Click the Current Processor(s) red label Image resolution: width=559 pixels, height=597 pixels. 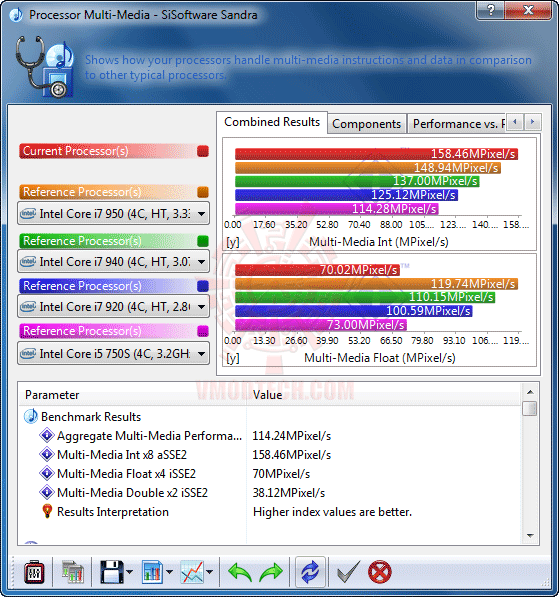[x=75, y=151]
